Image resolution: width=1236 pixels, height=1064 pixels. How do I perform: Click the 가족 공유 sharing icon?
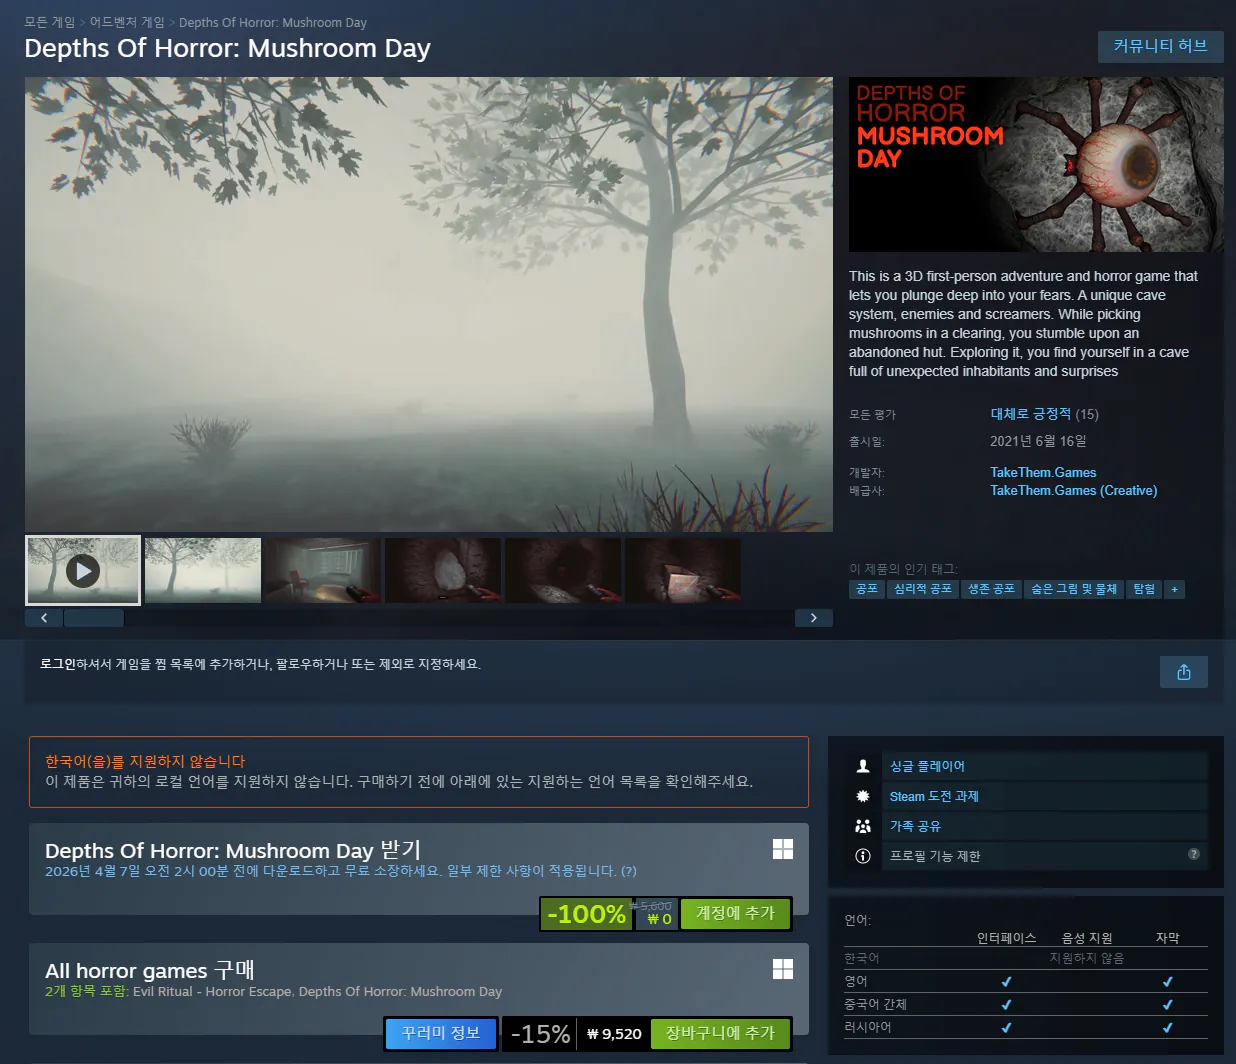pyautogui.click(x=862, y=826)
